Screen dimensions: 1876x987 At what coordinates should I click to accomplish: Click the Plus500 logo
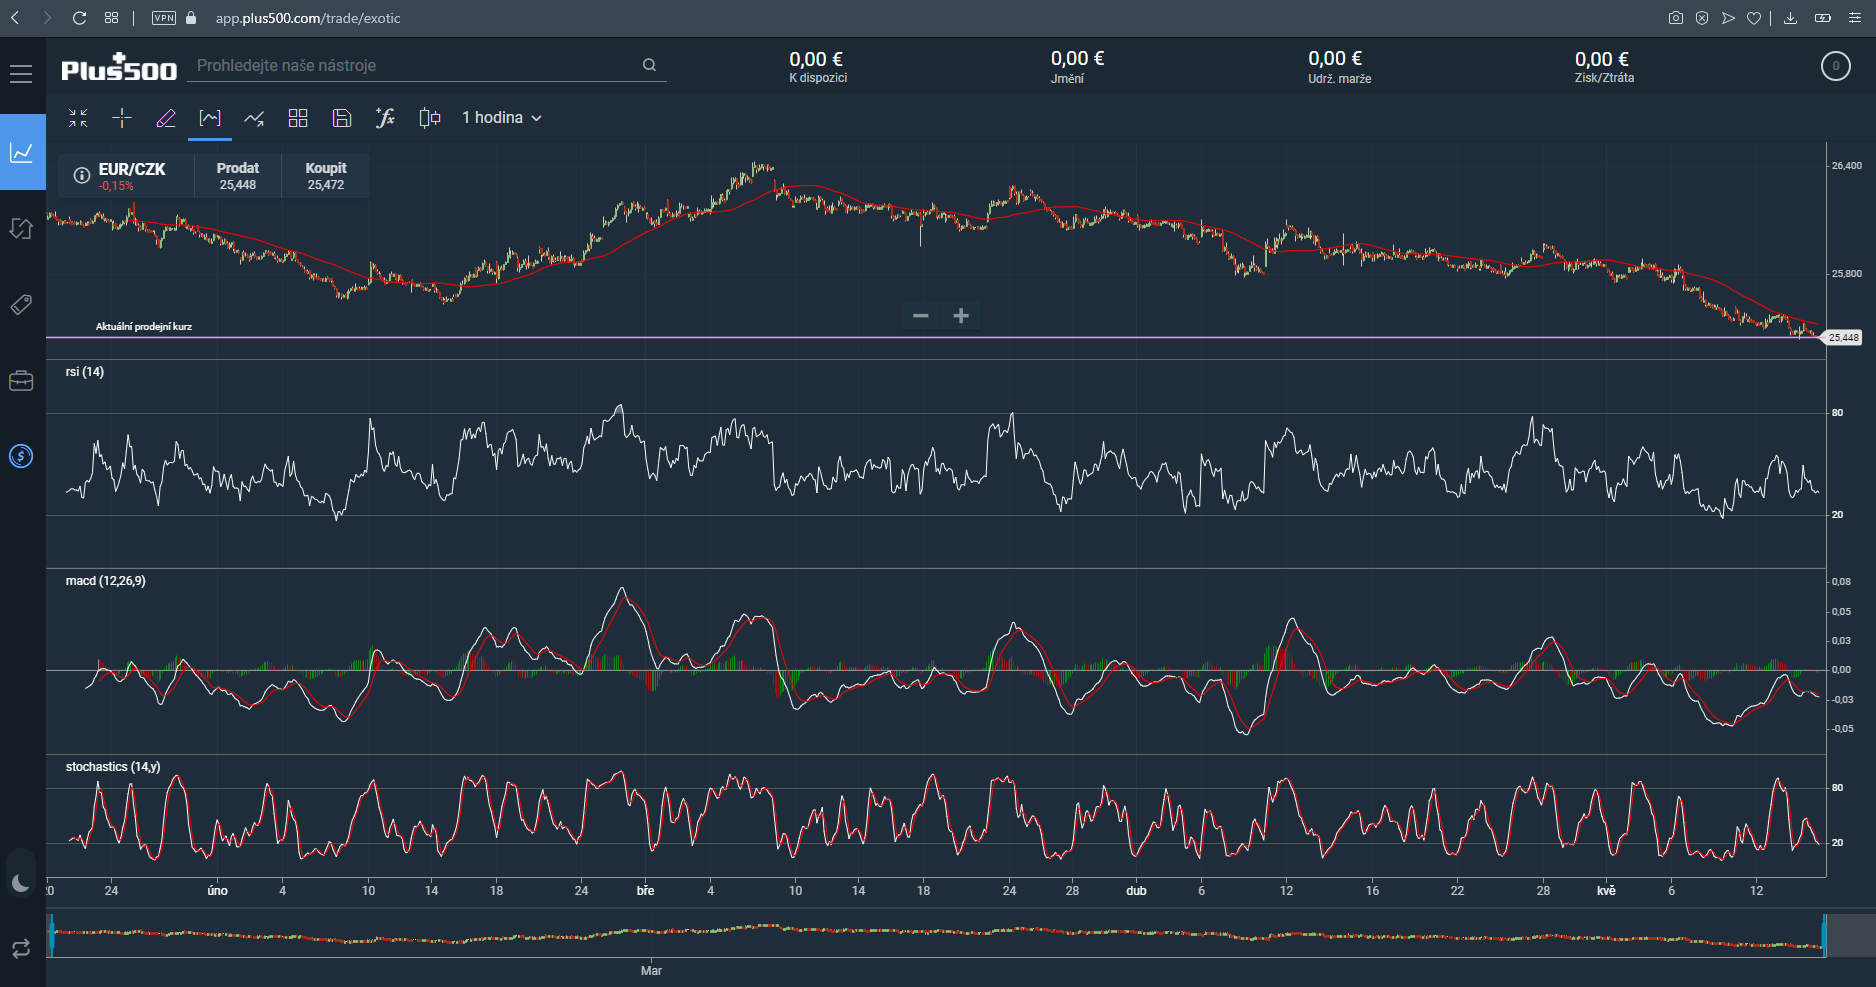[119, 68]
